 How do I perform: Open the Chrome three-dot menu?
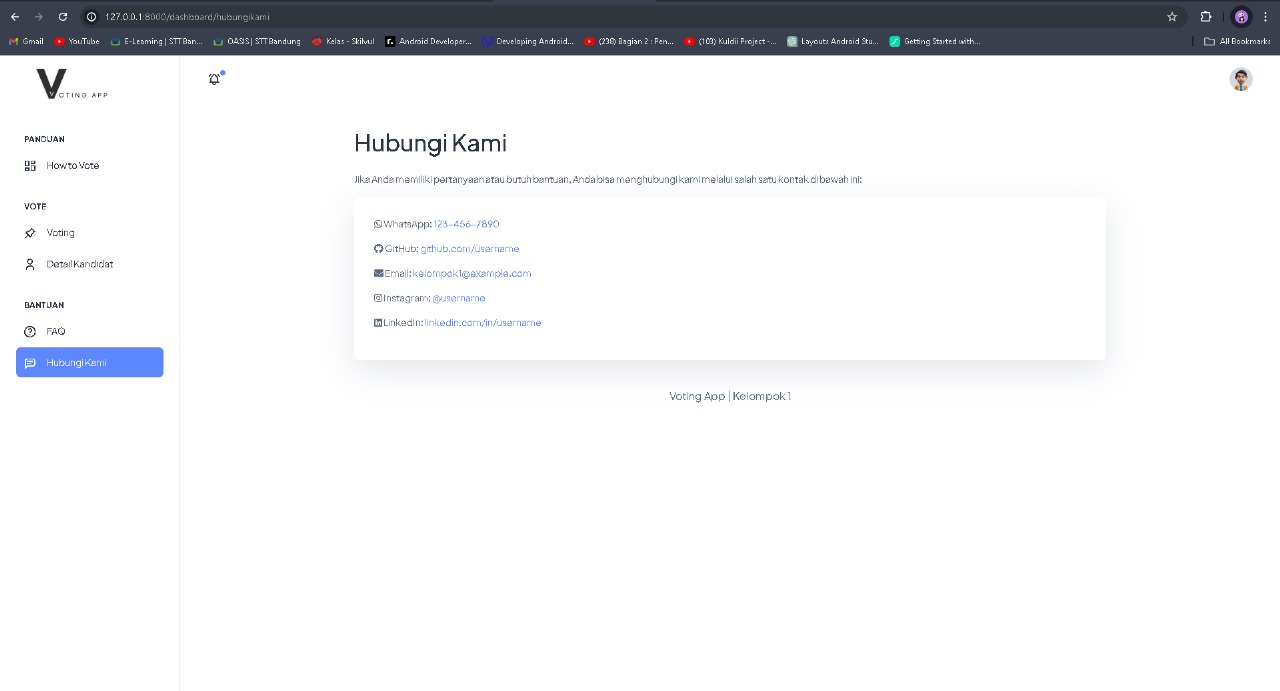coord(1266,17)
